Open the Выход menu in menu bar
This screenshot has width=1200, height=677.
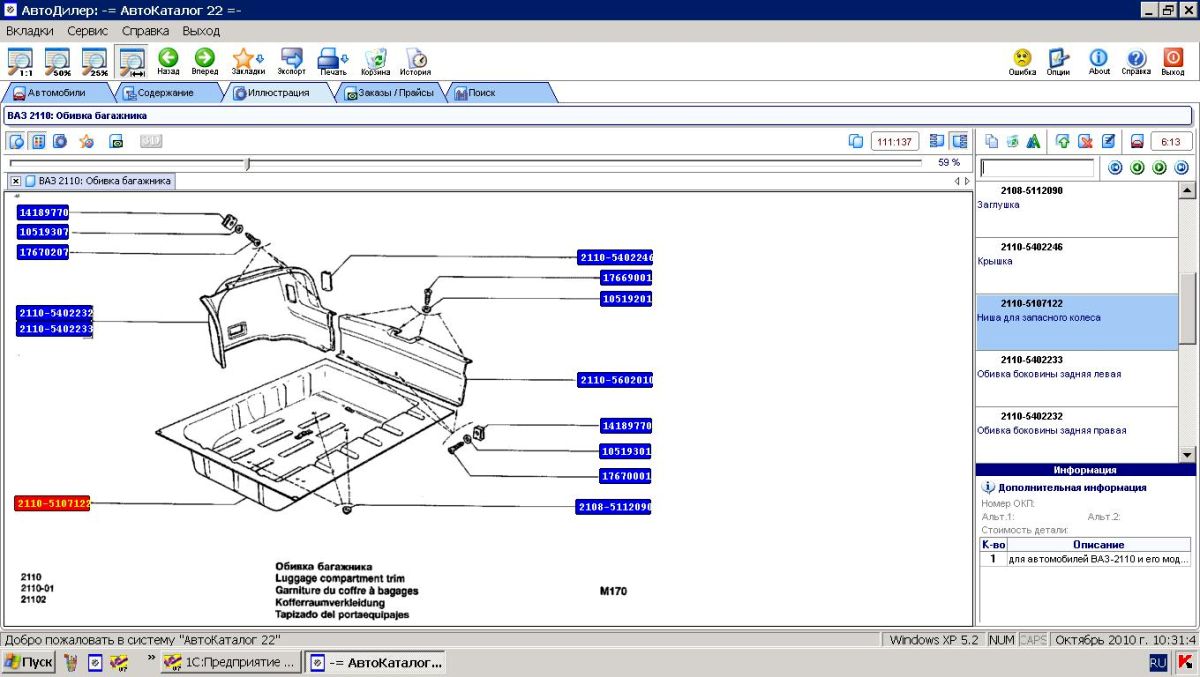pos(201,31)
